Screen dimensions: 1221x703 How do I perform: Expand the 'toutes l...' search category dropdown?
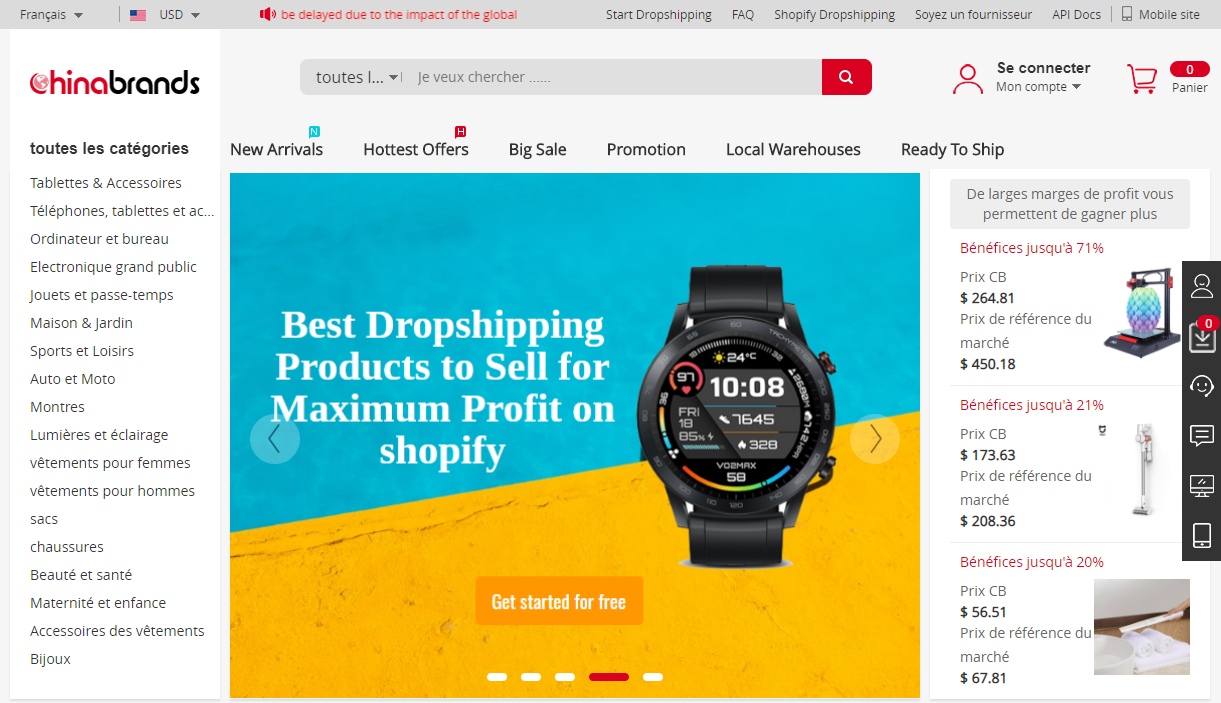point(357,77)
